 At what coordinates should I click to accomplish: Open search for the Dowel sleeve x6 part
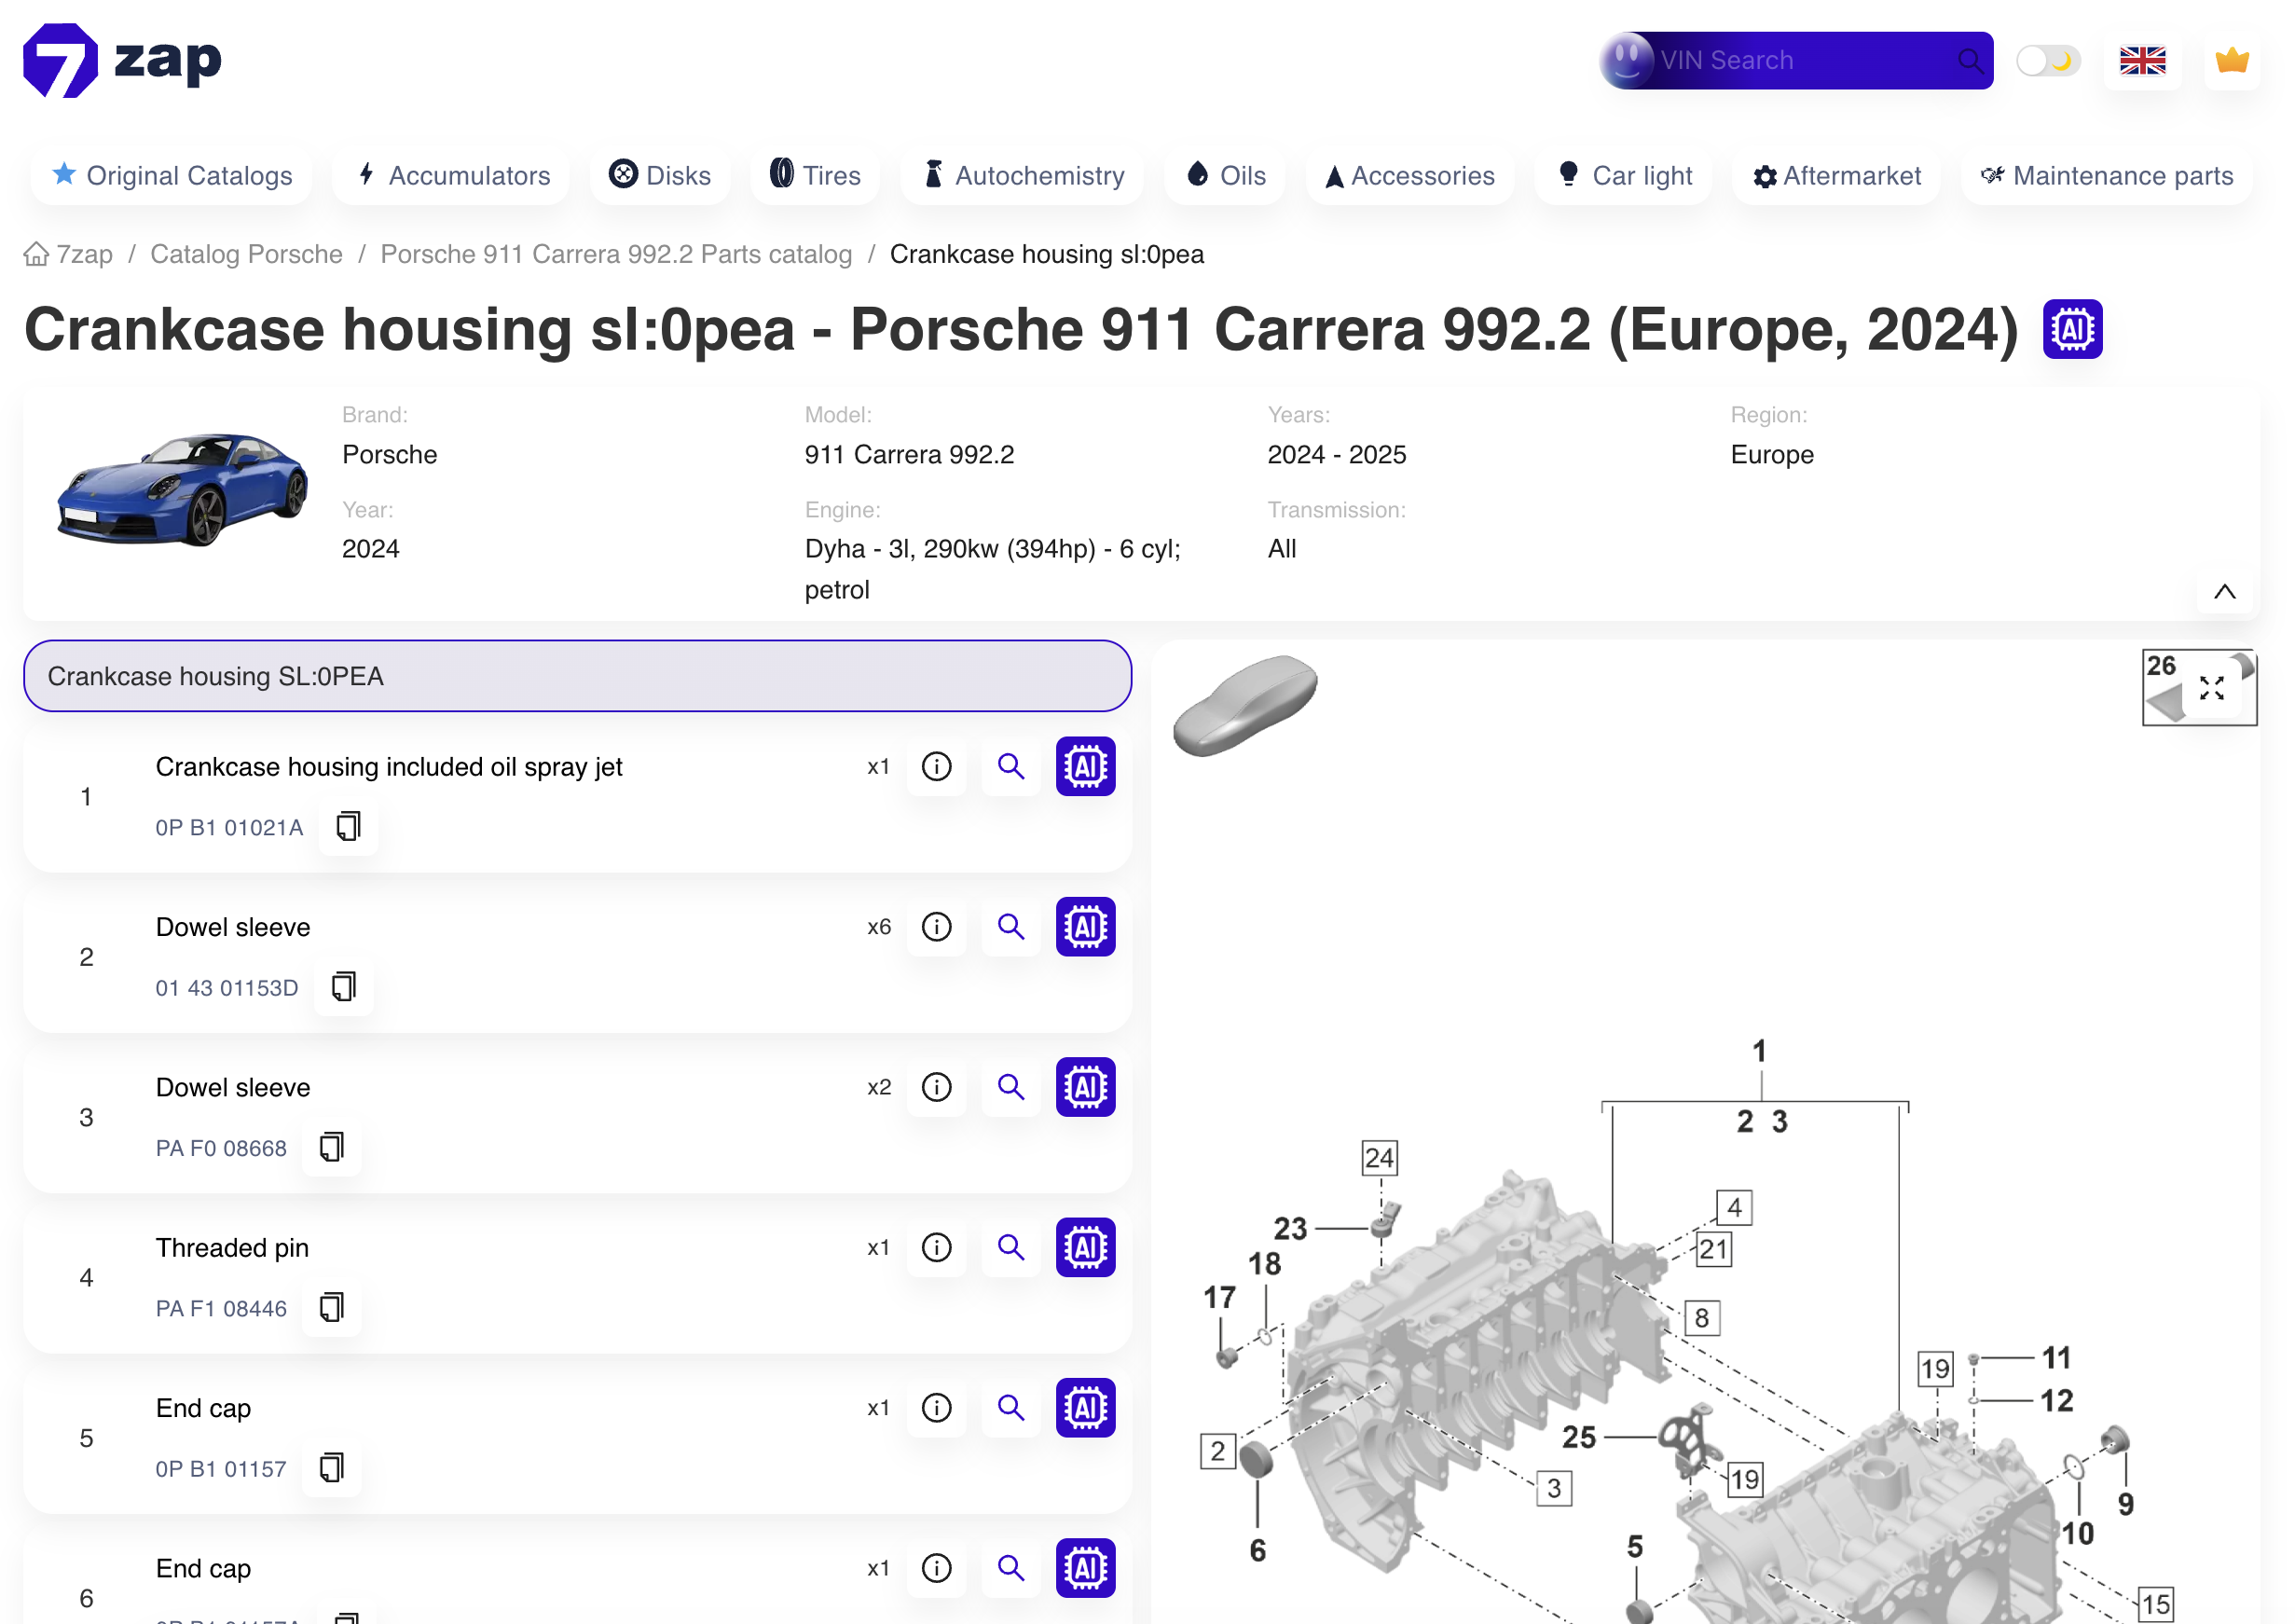1010,927
